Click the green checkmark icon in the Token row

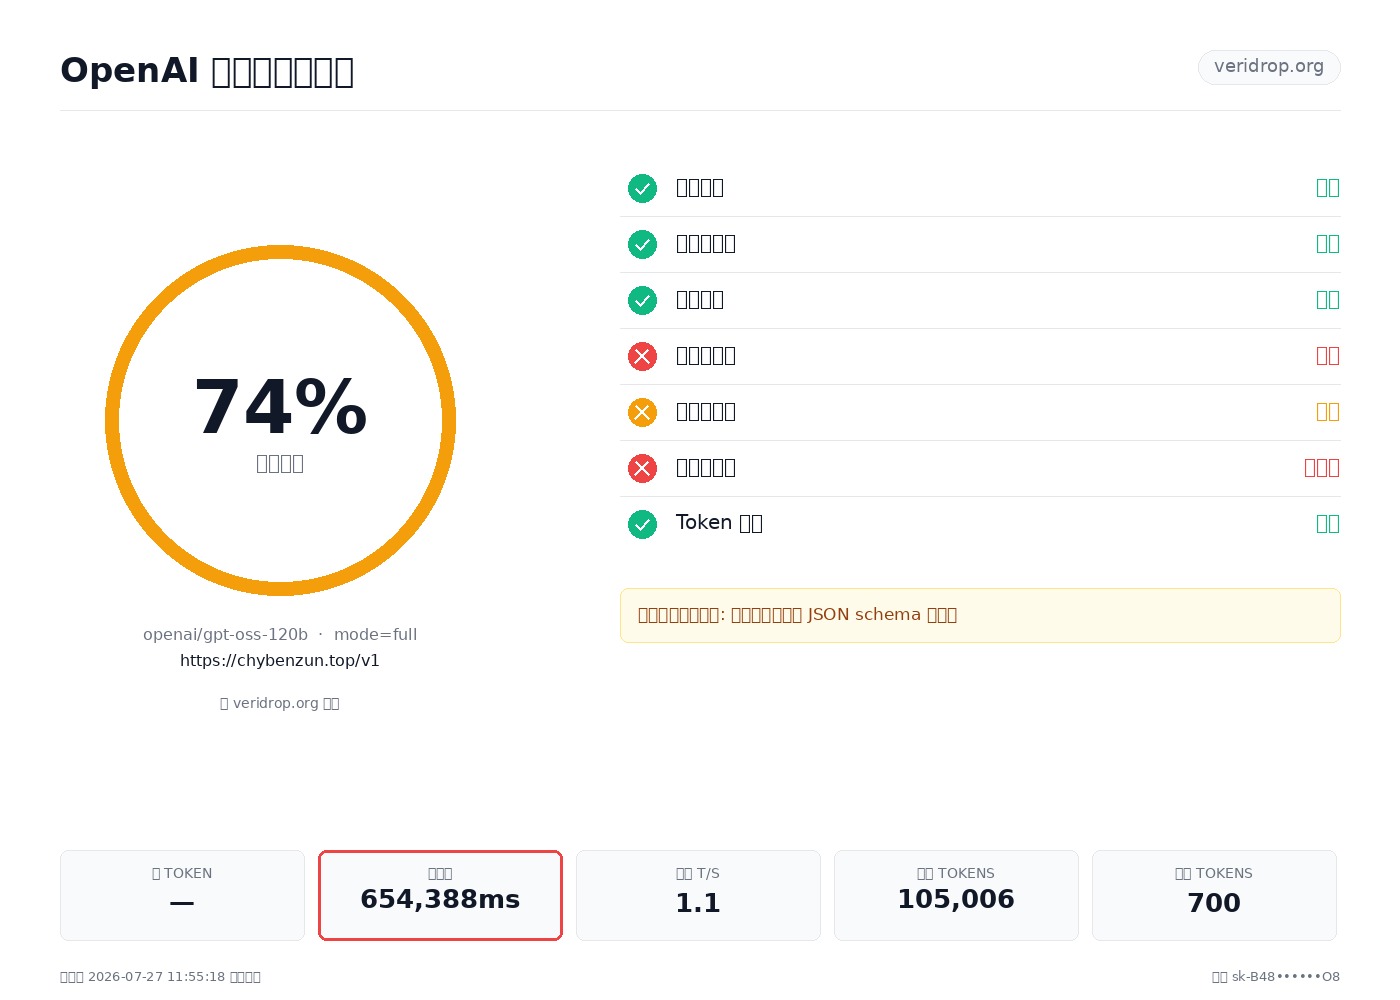[642, 524]
